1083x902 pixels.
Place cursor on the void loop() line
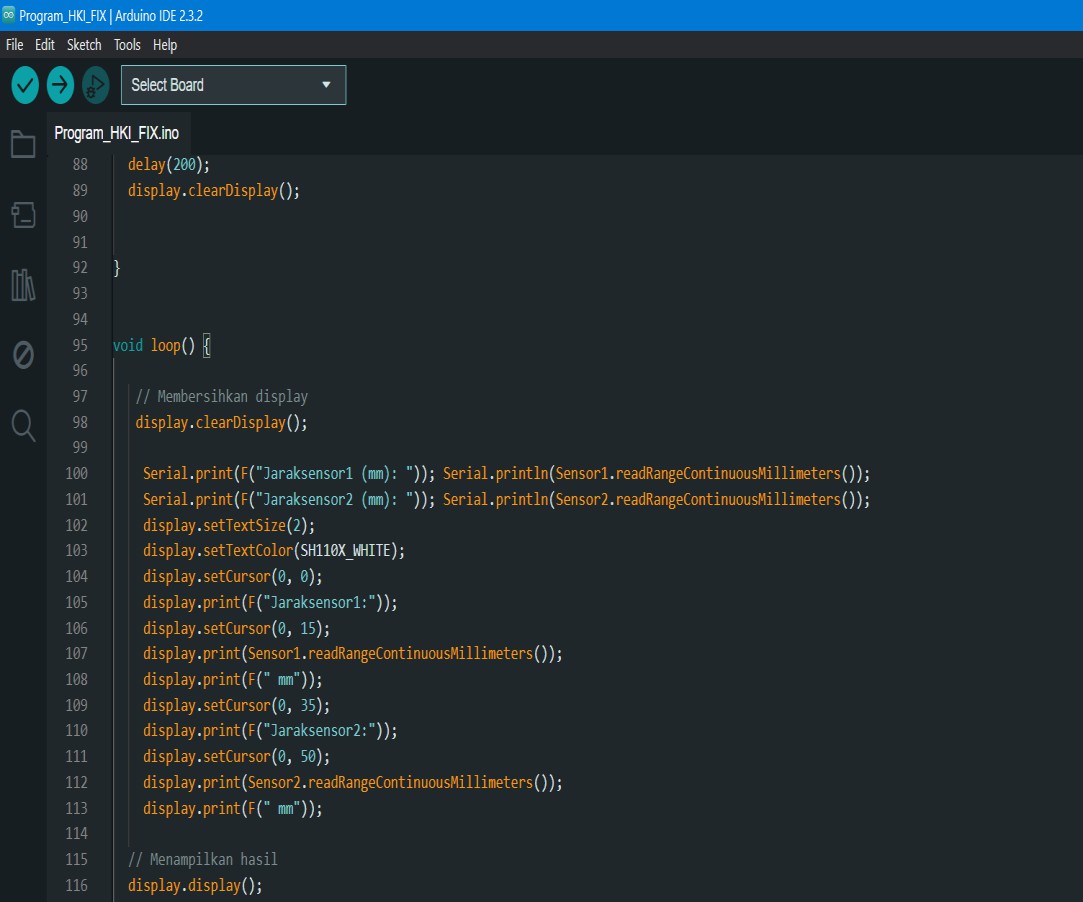pos(160,345)
